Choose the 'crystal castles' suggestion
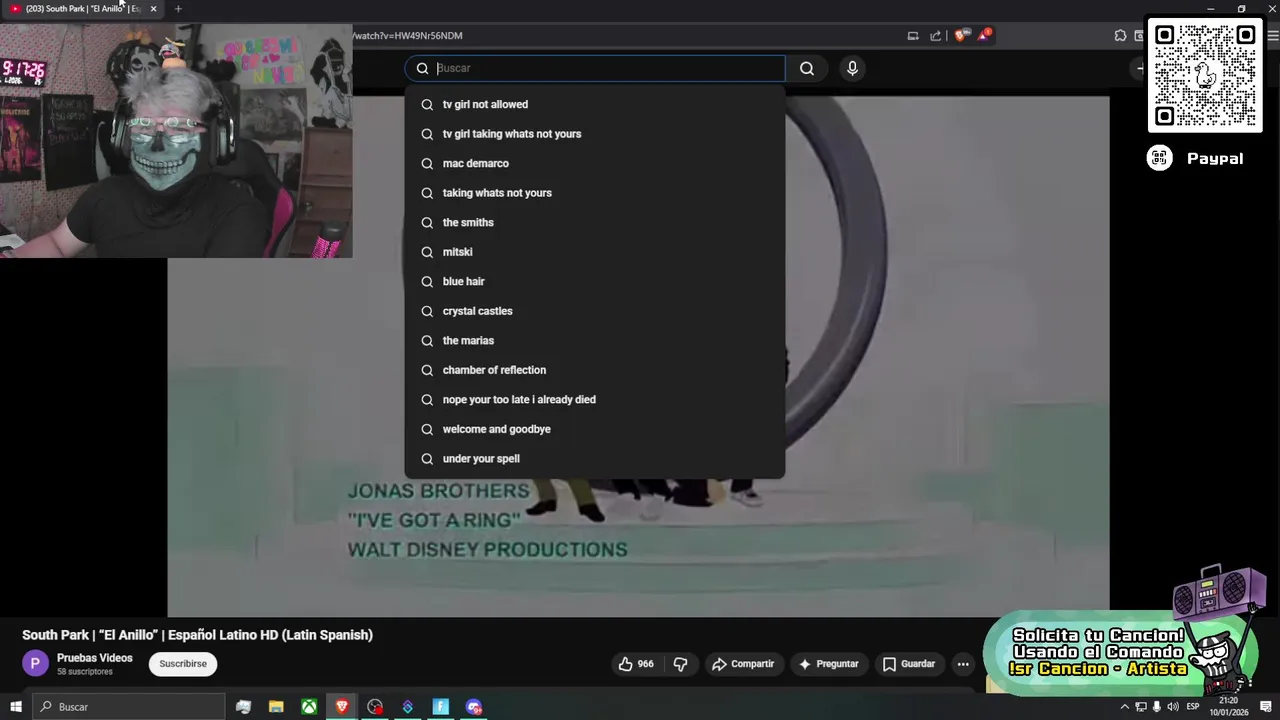The width and height of the screenshot is (1280, 720). pyautogui.click(x=595, y=311)
